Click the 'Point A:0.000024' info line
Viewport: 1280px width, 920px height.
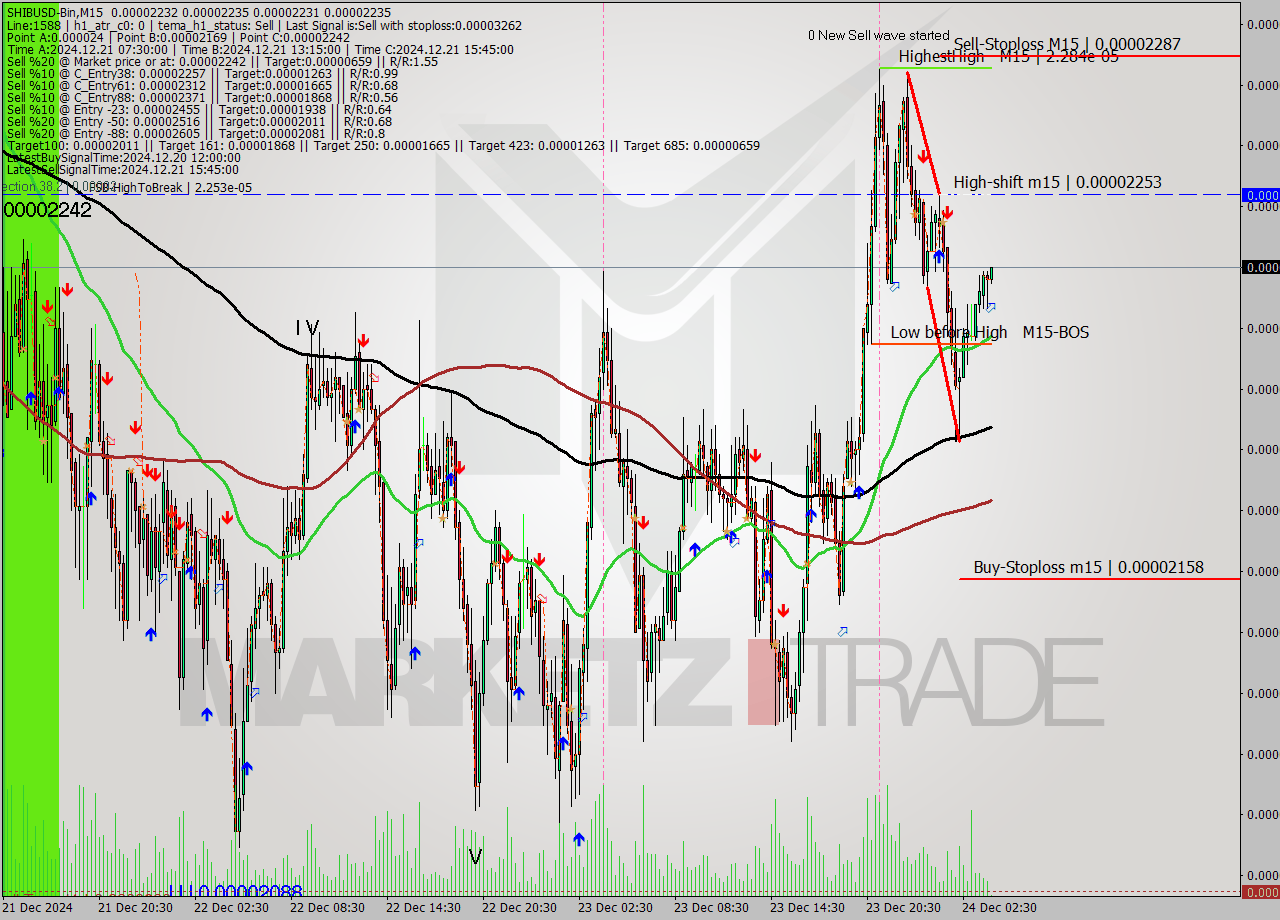[178, 37]
